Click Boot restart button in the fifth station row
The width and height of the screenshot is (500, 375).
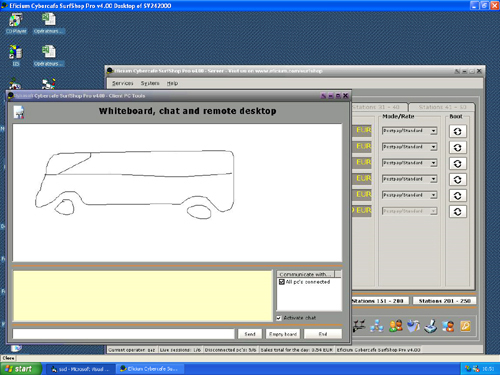(x=458, y=195)
